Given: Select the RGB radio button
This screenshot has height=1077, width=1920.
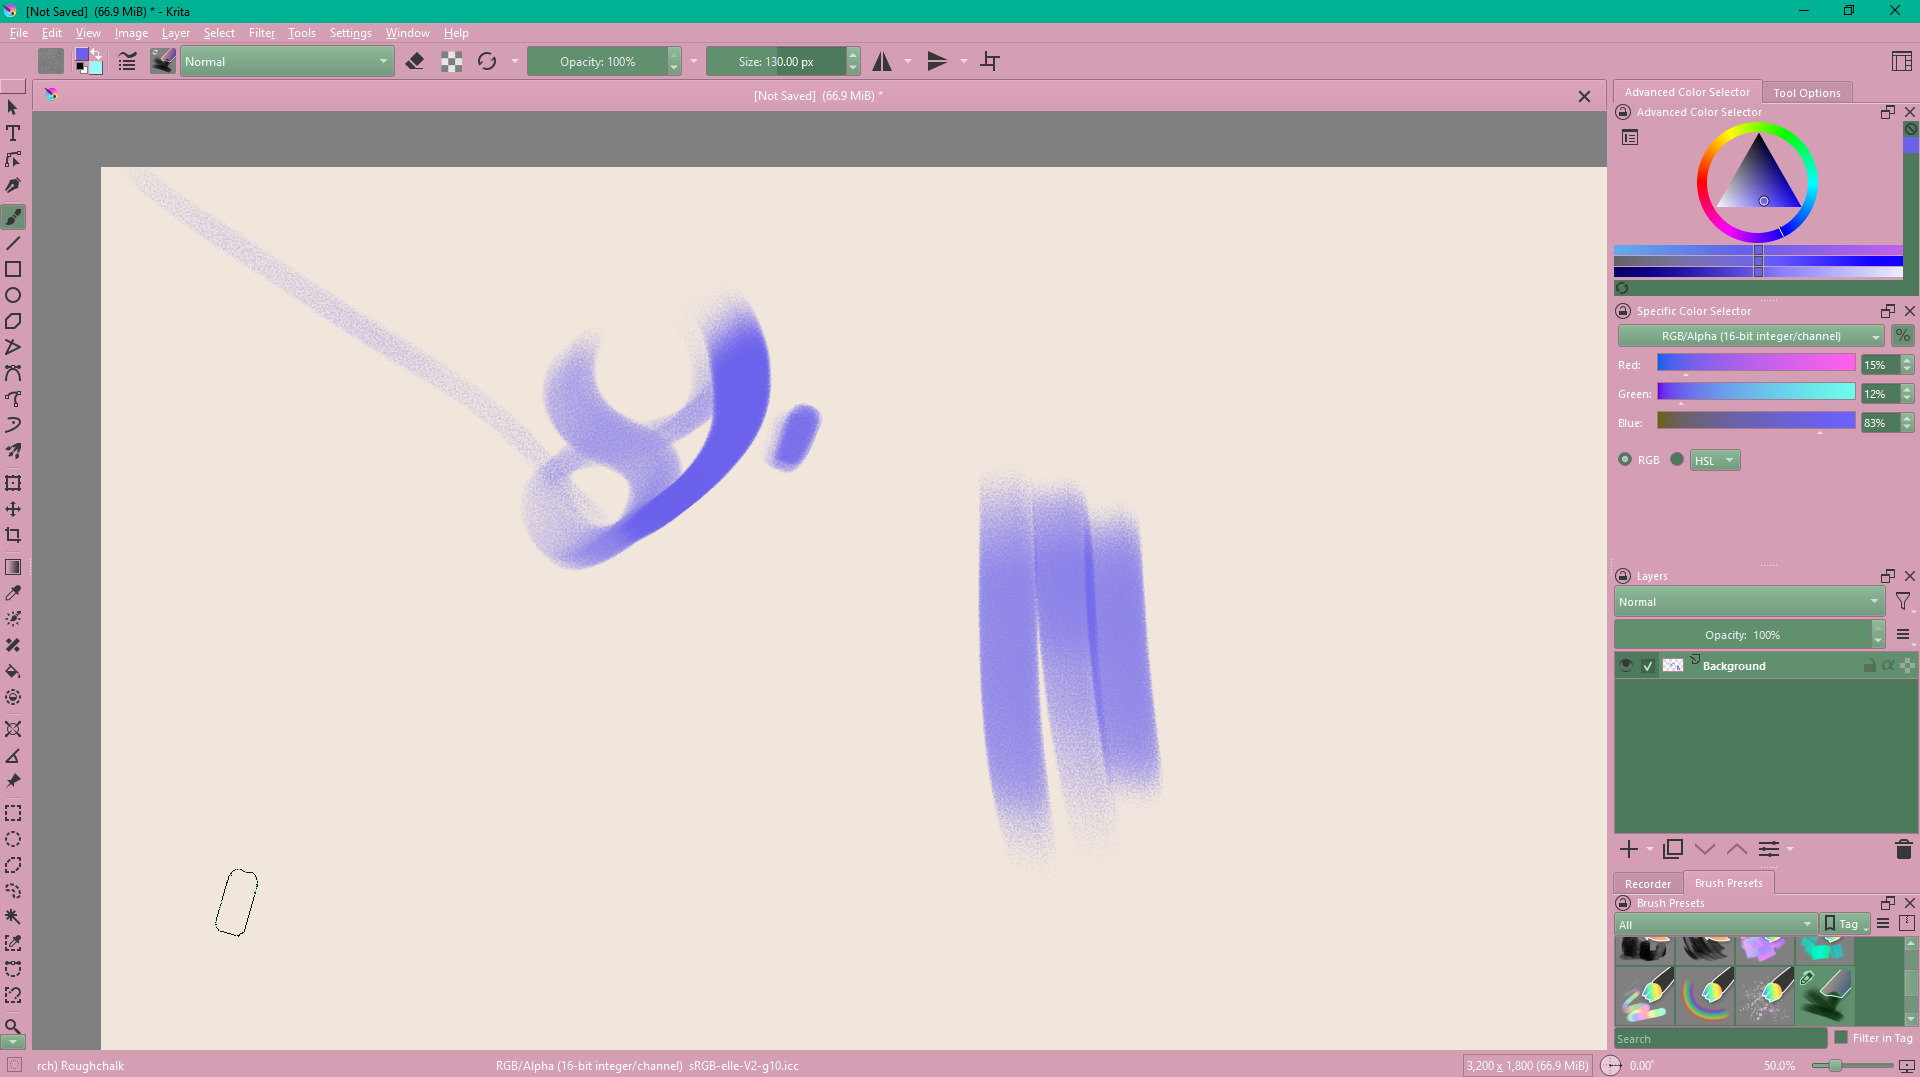Looking at the screenshot, I should point(1624,460).
